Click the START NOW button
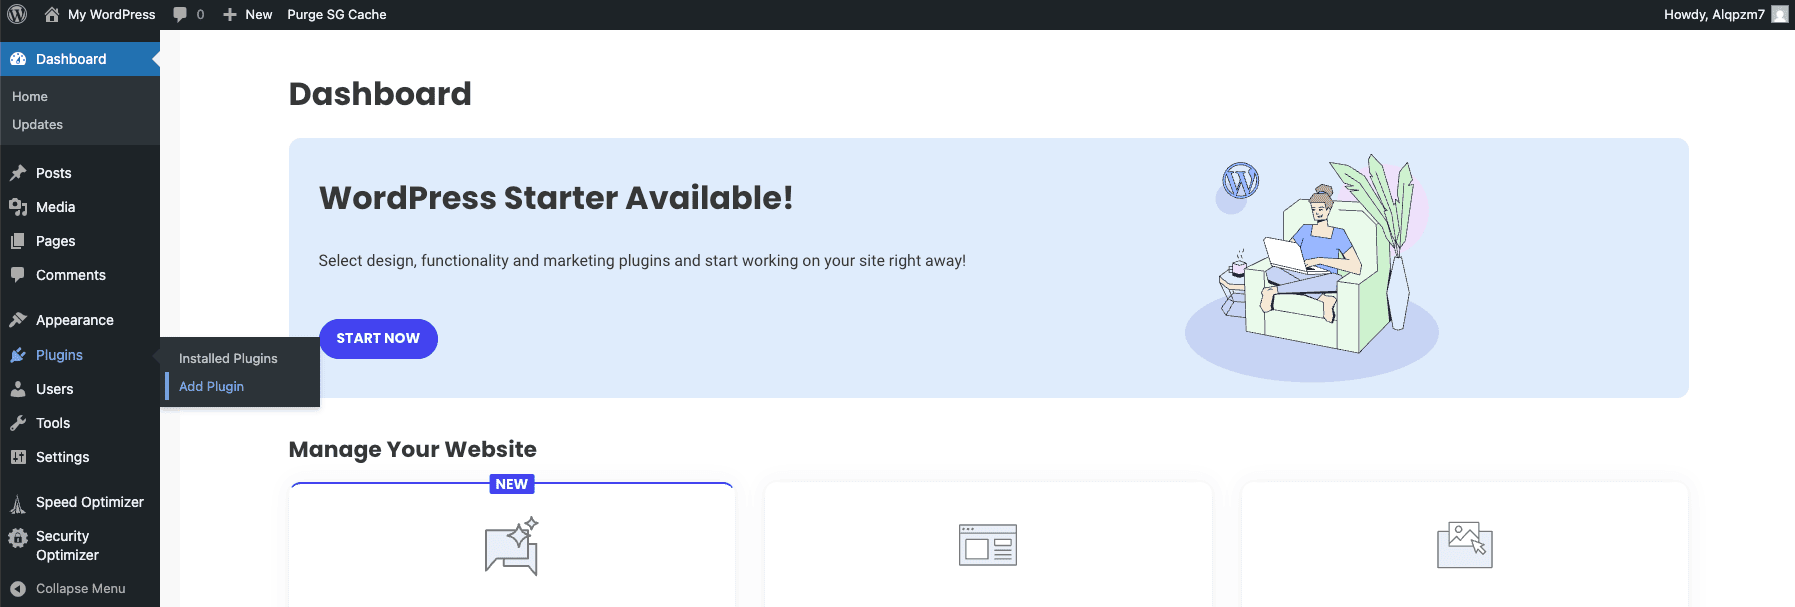Screen dimensions: 1795x607 click(x=378, y=339)
